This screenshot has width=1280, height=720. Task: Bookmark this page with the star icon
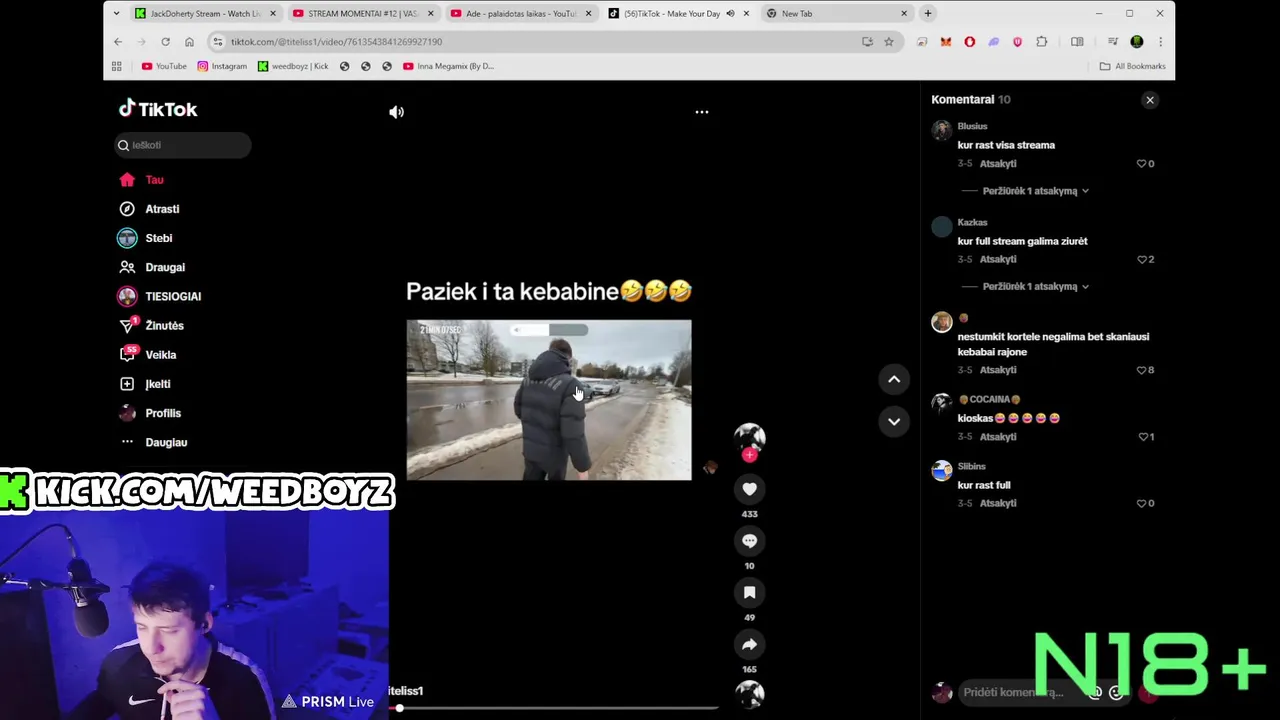[x=888, y=42]
